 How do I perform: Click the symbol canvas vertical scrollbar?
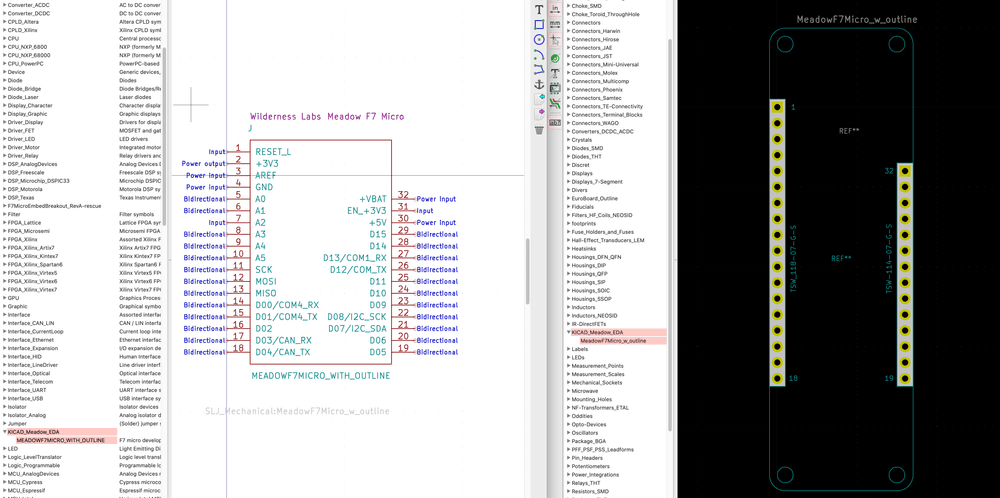click(527, 271)
